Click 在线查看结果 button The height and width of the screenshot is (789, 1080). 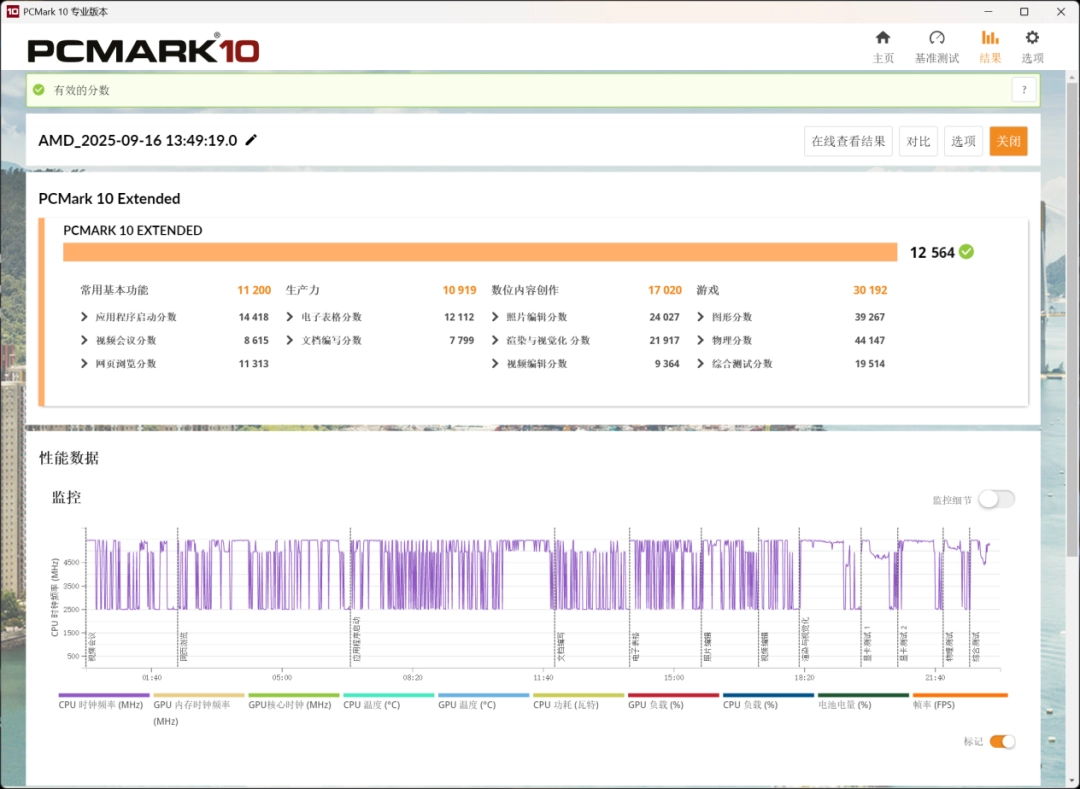tap(848, 141)
